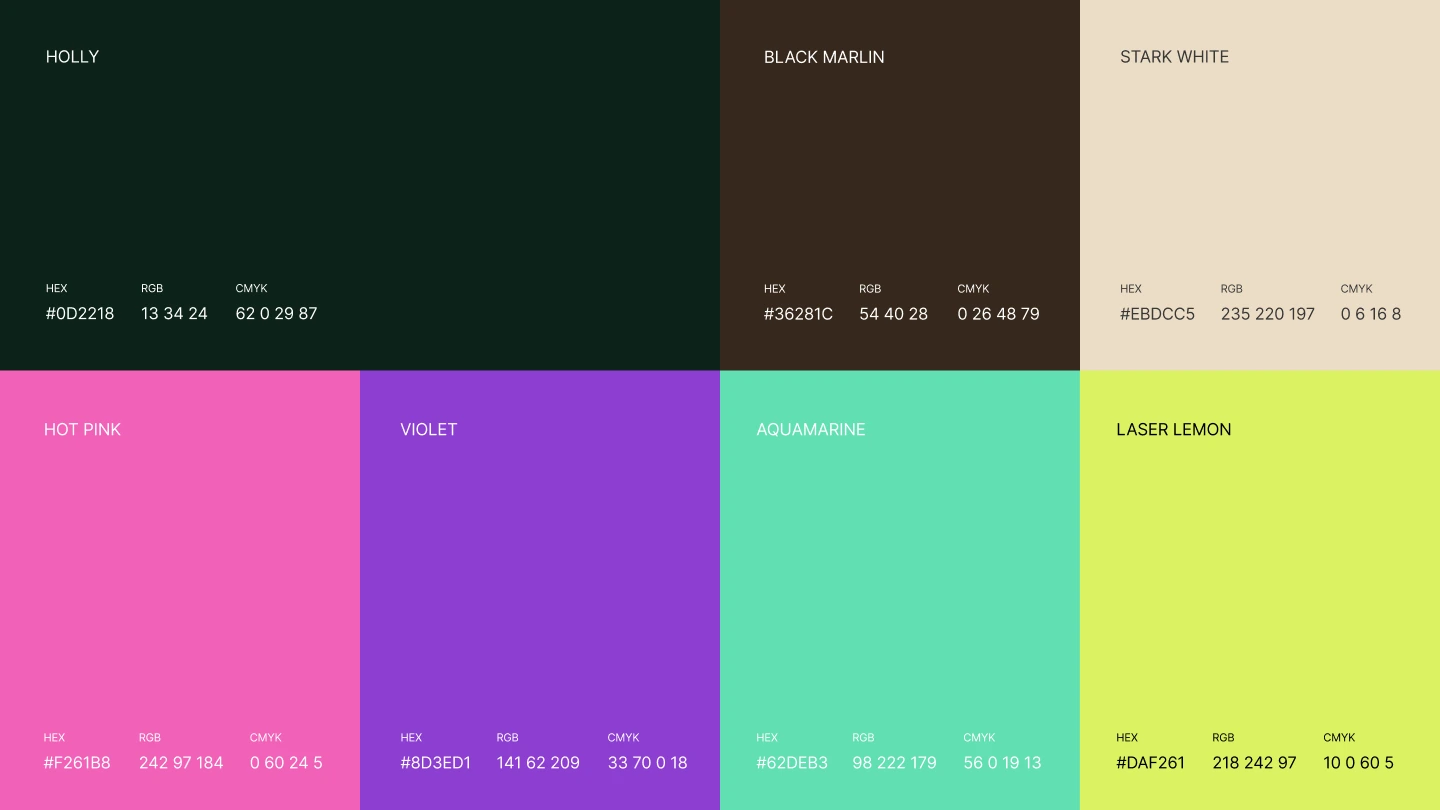The width and height of the screenshot is (1440, 810).
Task: Click the CMYK label in the Aquamarine swatch
Action: (x=979, y=738)
